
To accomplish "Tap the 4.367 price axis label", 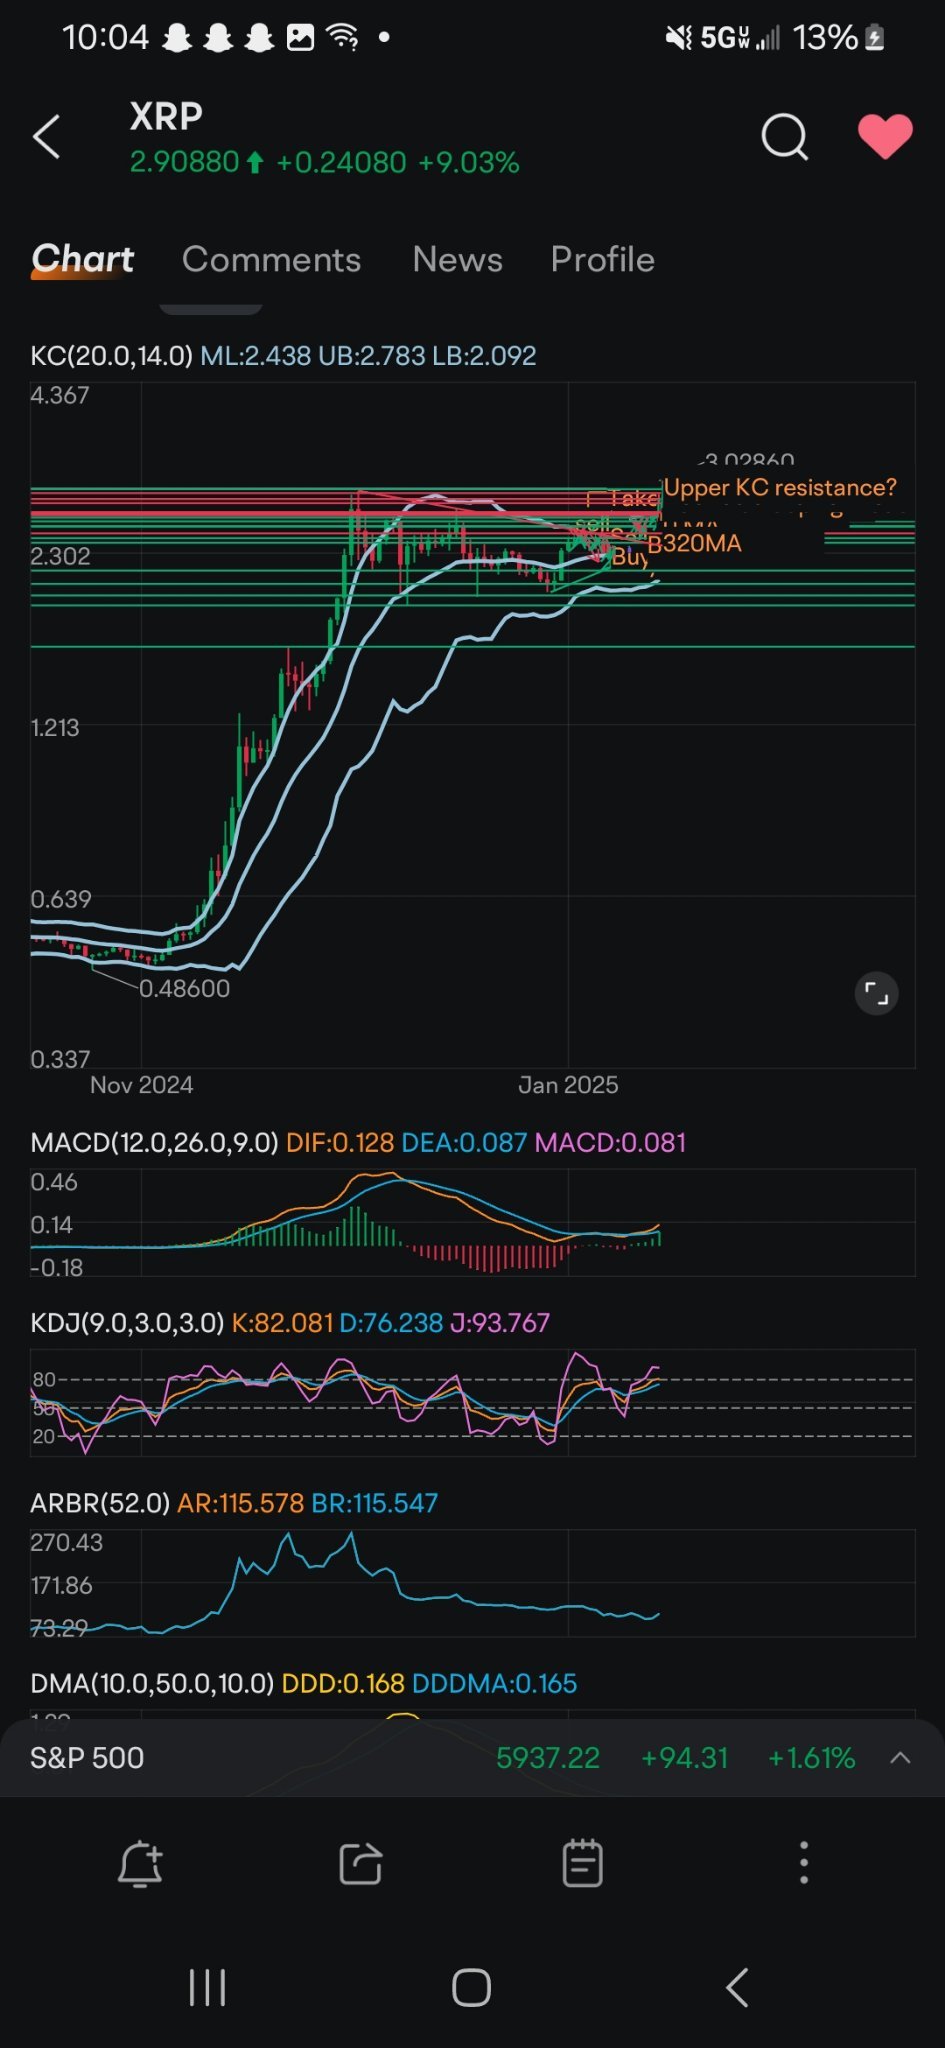I will pos(60,395).
